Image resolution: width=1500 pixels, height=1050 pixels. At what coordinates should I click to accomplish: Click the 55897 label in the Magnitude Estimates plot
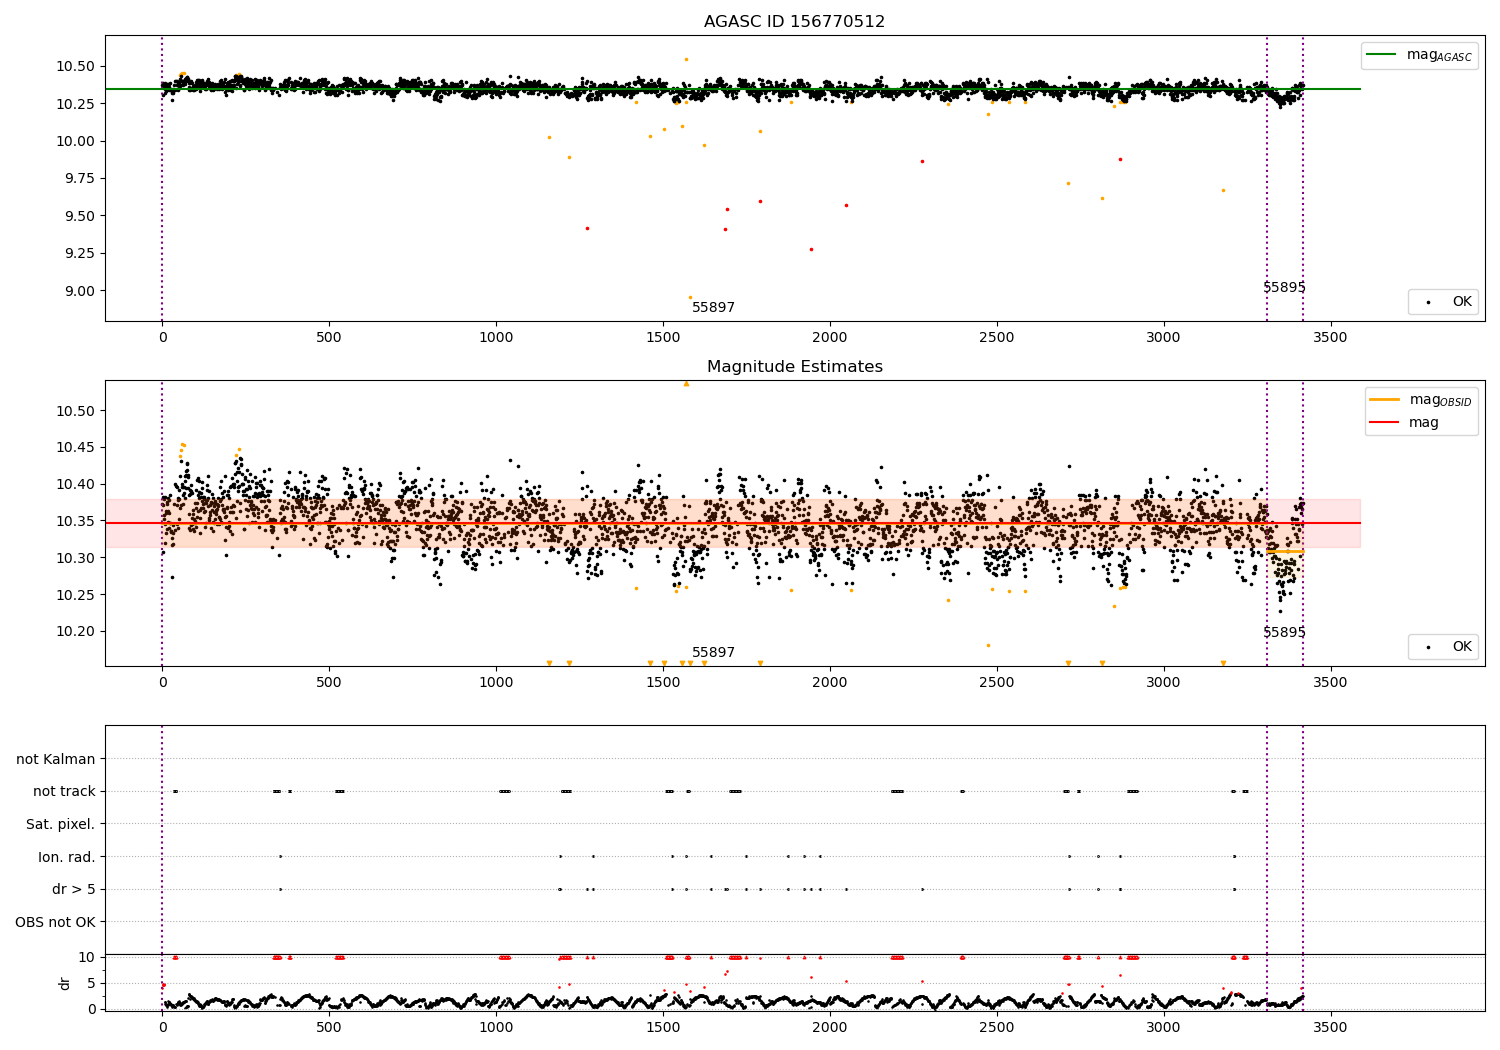tap(713, 653)
